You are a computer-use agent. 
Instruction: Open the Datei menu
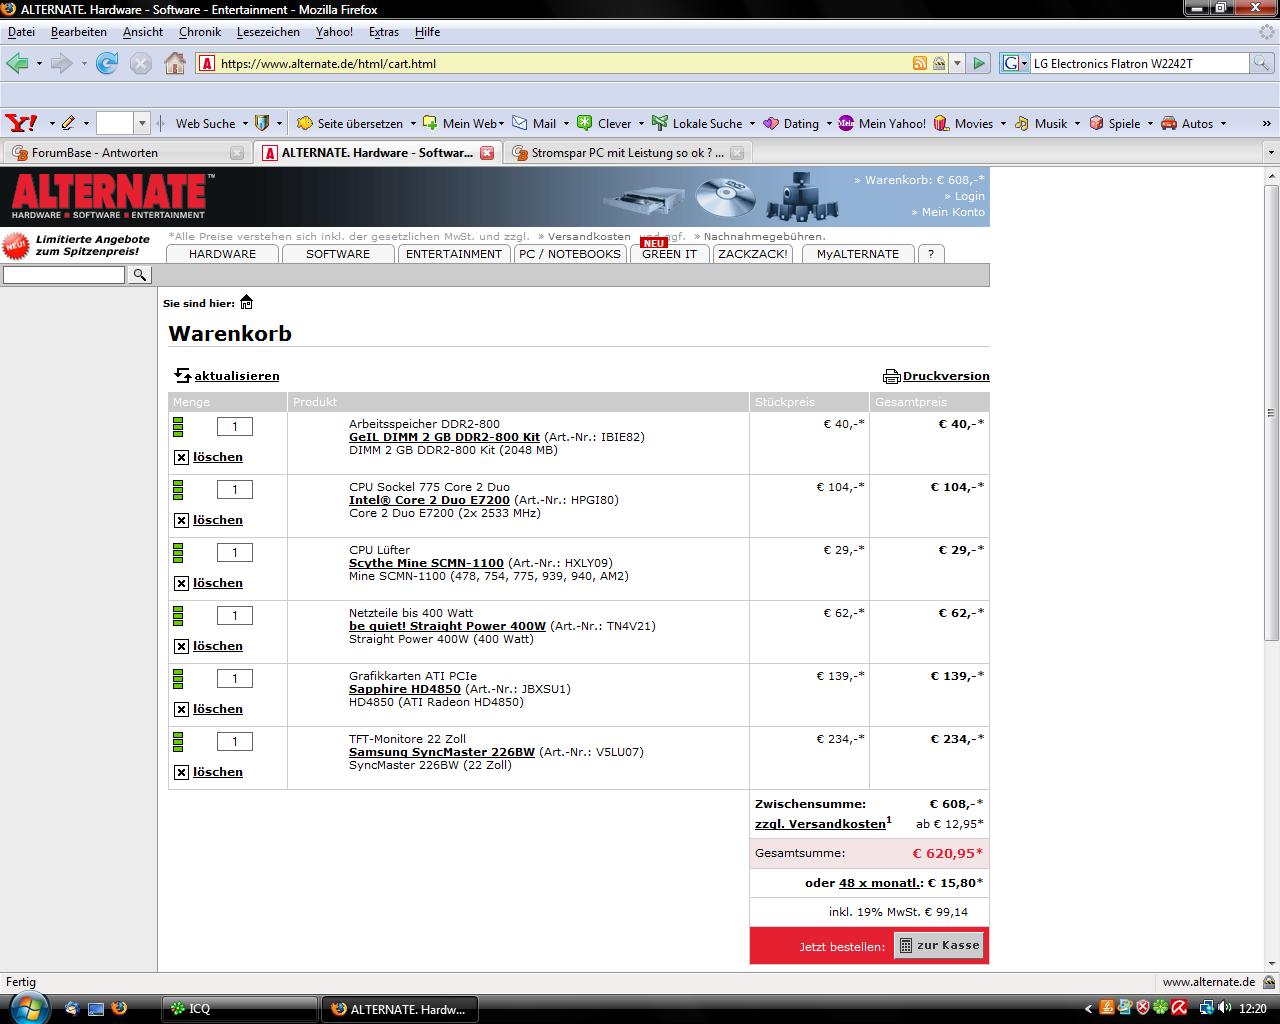click(21, 32)
